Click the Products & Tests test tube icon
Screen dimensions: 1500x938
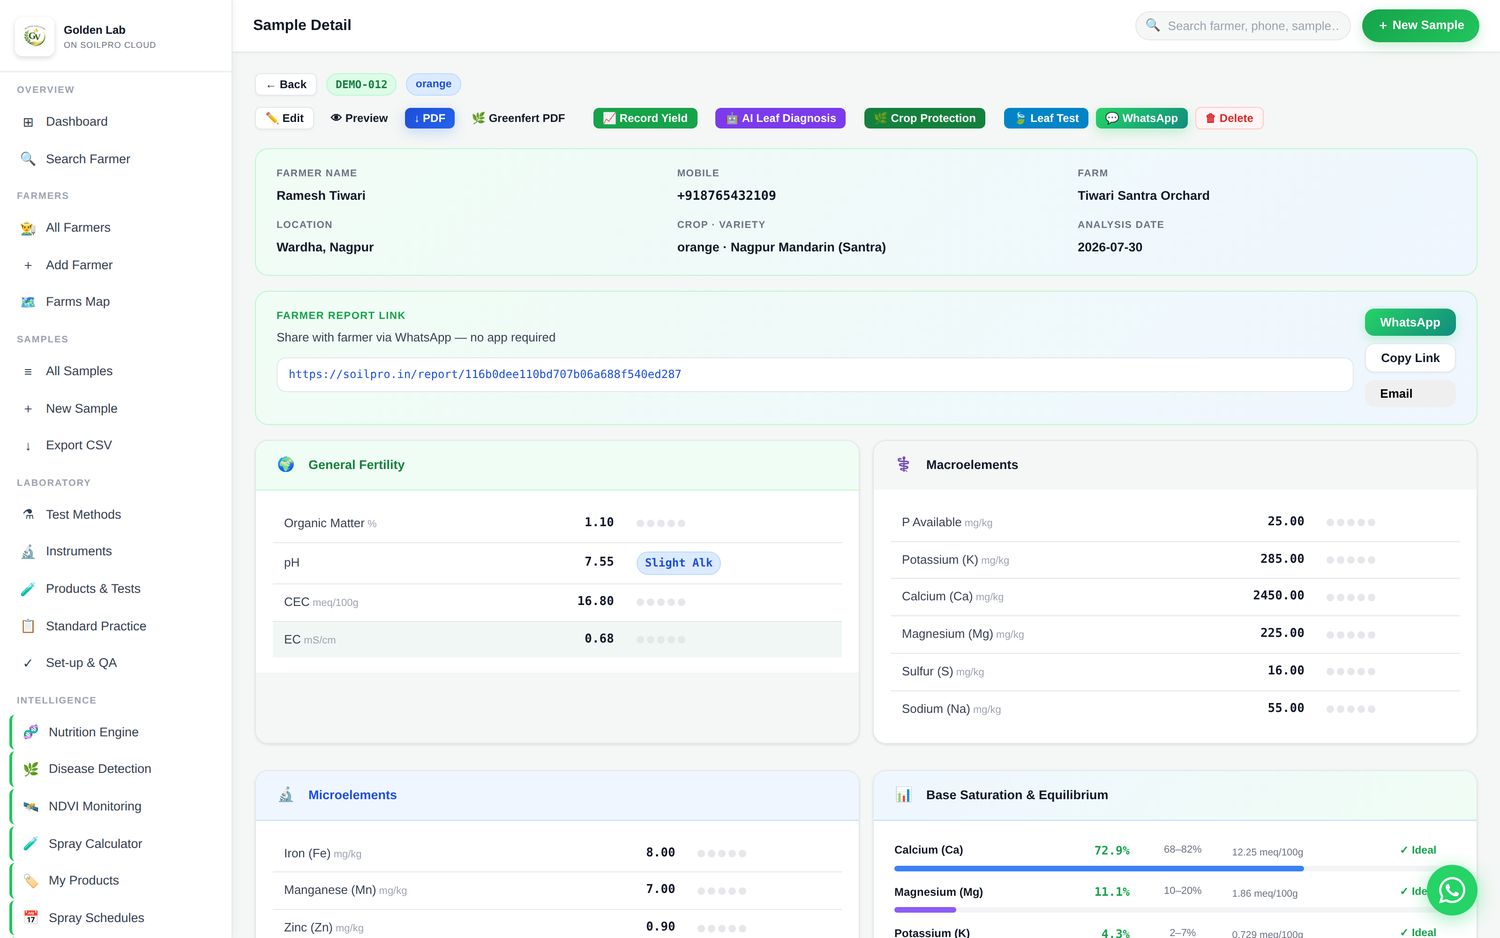[x=28, y=589]
